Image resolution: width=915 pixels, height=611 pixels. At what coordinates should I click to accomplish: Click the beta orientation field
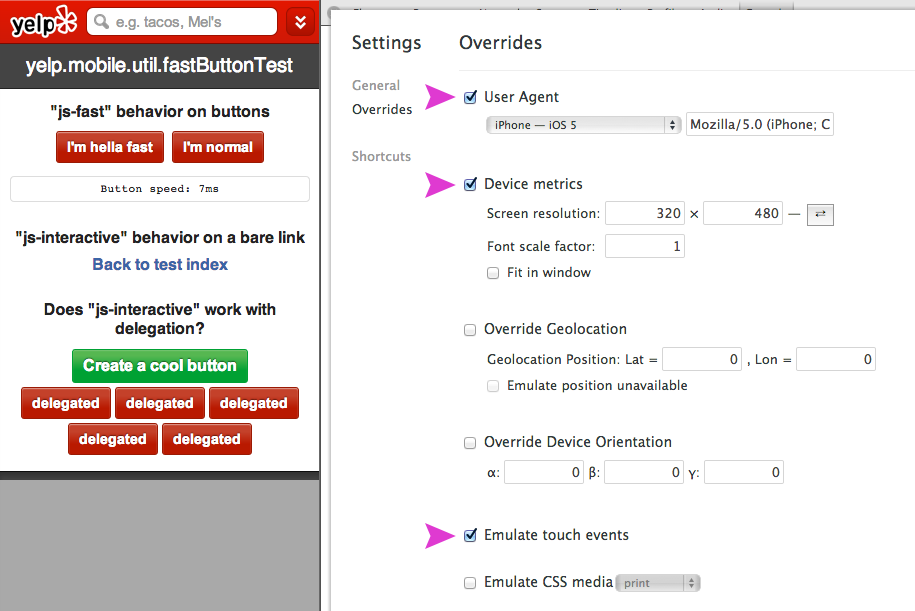click(644, 472)
